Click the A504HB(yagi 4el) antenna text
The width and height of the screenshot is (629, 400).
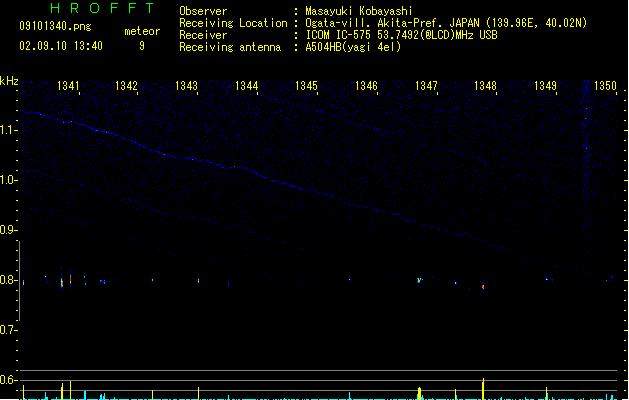[x=353, y=47]
